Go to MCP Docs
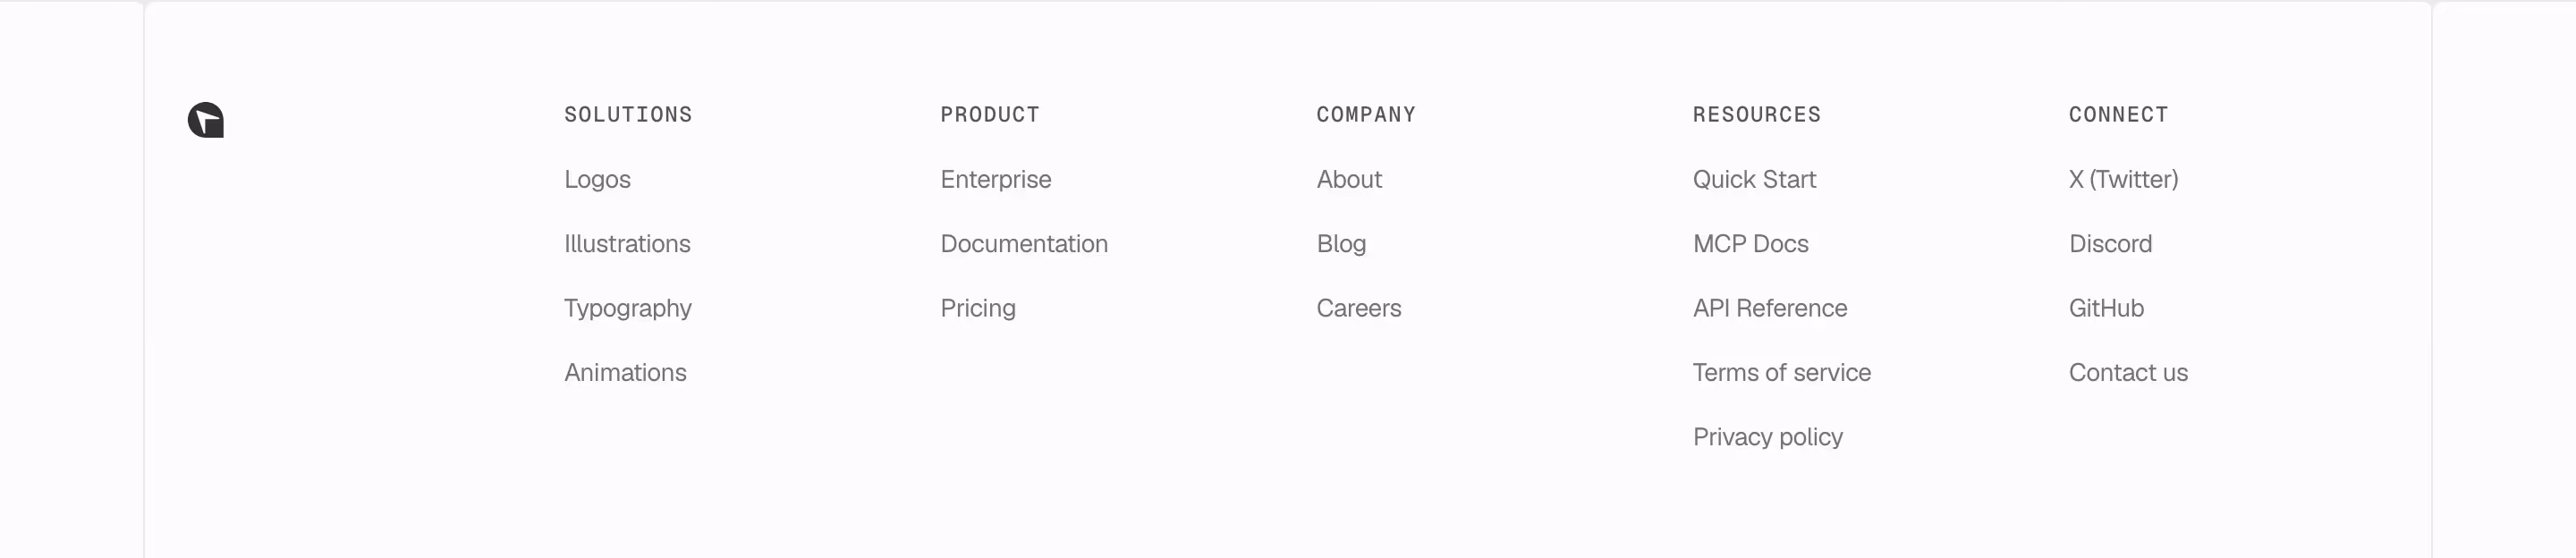The width and height of the screenshot is (2576, 558). [x=1750, y=244]
